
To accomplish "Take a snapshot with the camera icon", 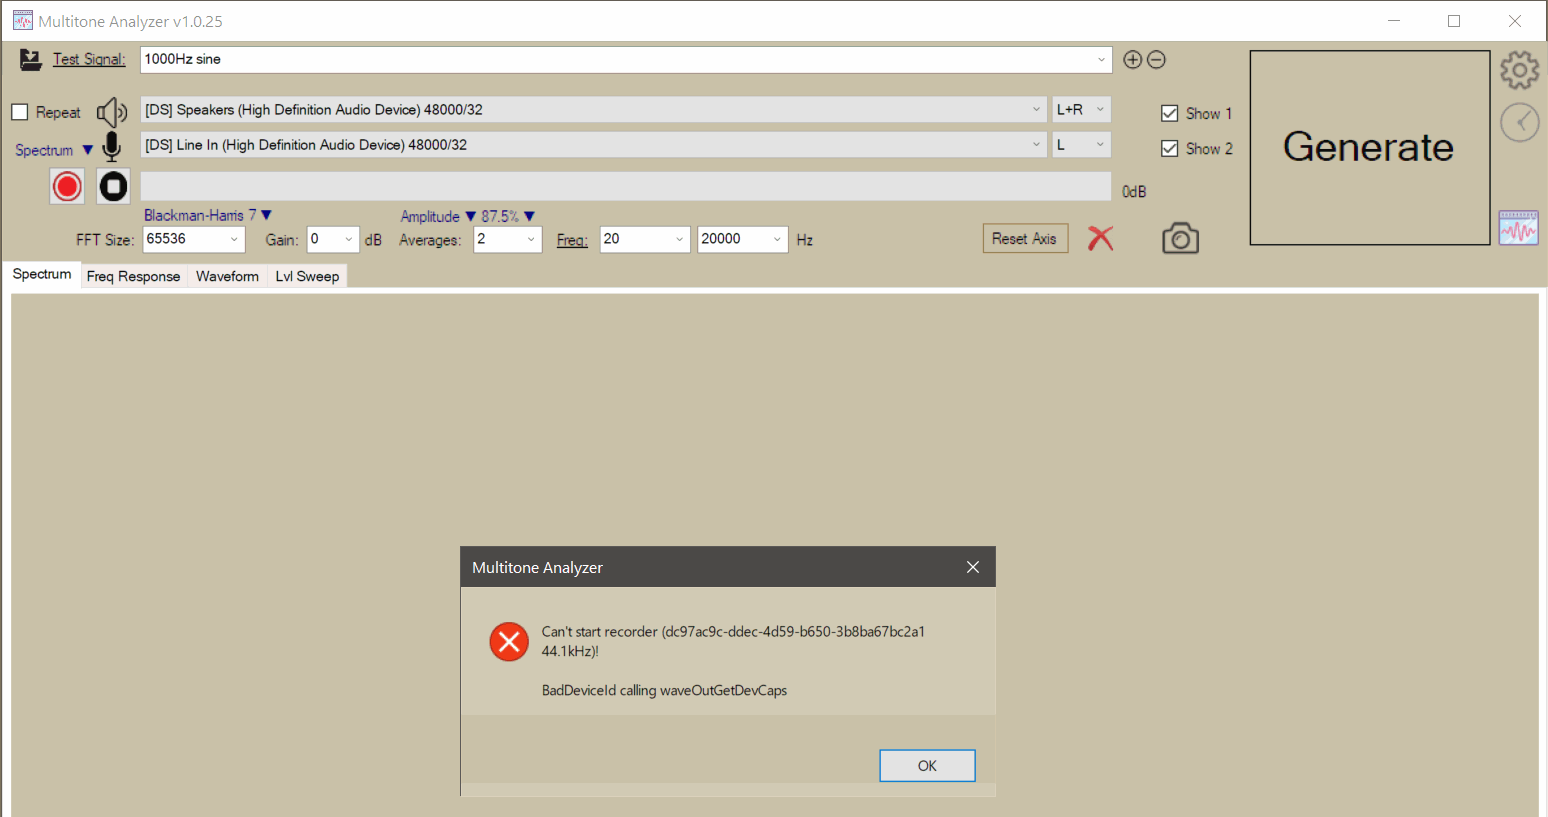I will pos(1180,238).
